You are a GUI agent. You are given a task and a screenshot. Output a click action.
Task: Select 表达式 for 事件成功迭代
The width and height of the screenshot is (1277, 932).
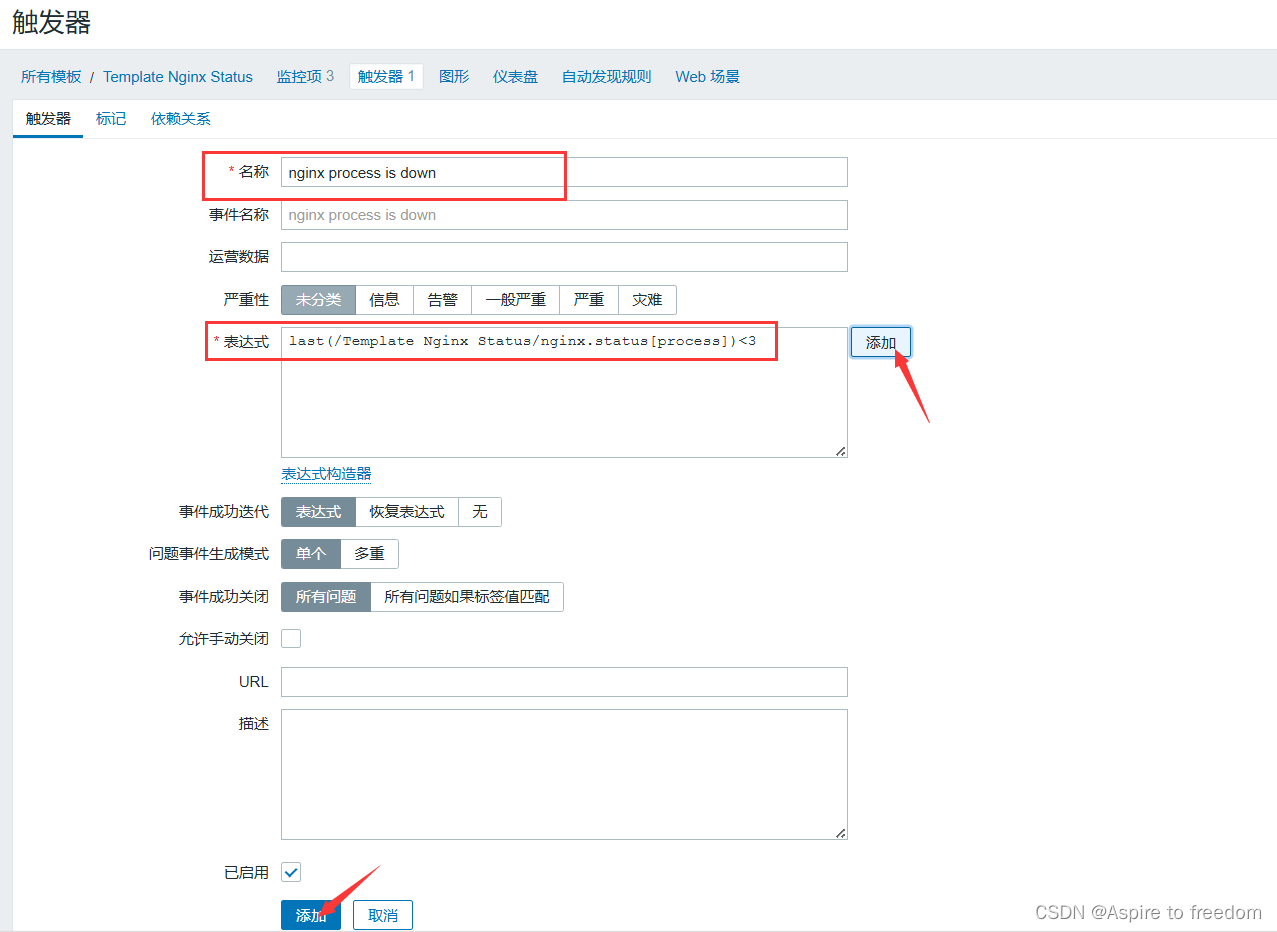click(318, 512)
